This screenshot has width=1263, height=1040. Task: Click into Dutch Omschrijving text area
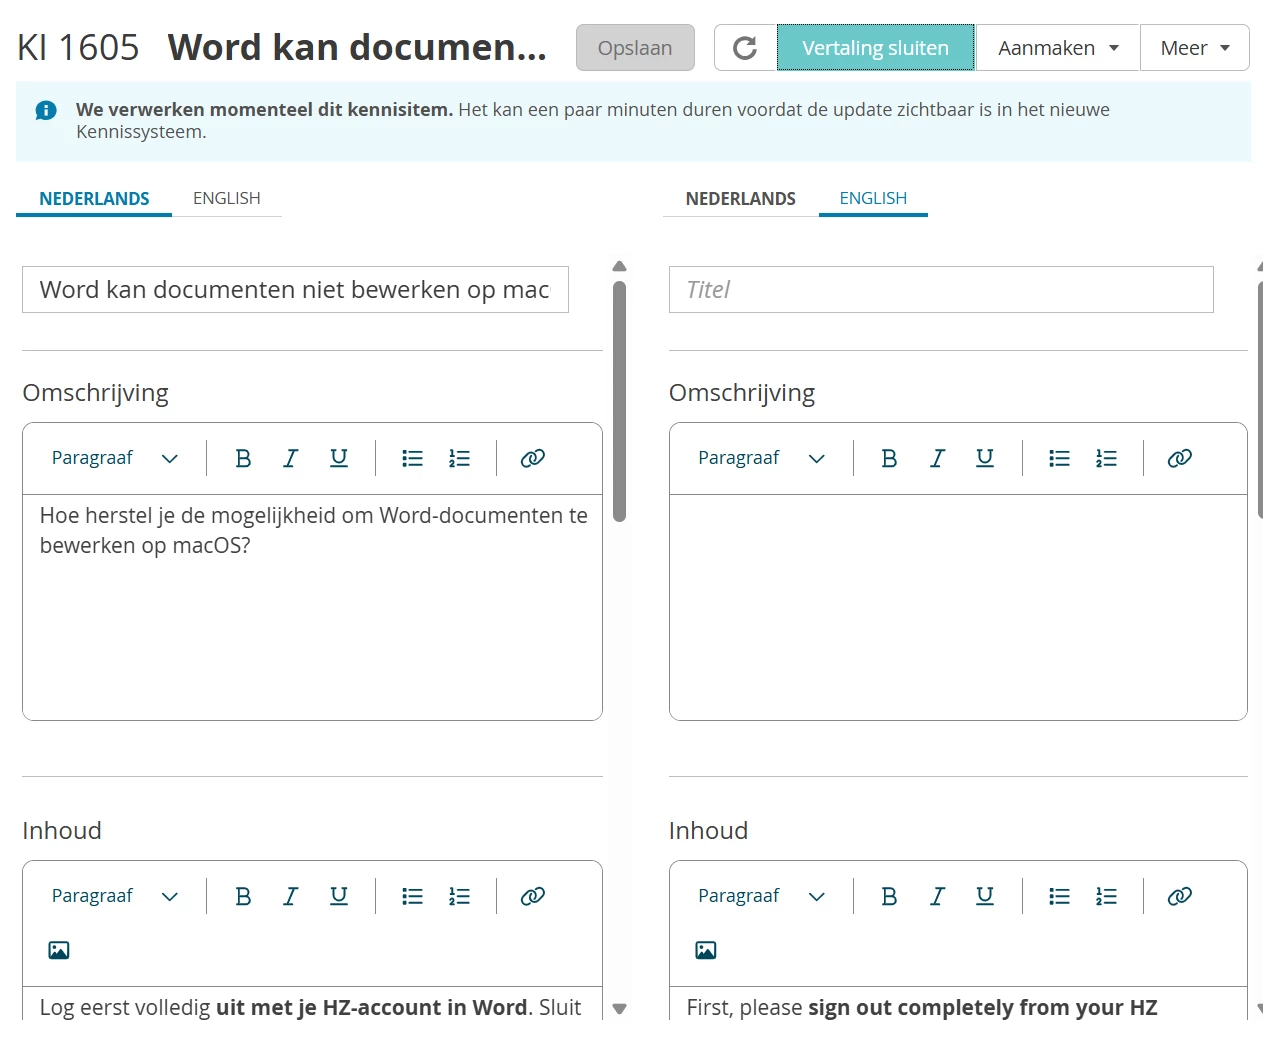(312, 607)
